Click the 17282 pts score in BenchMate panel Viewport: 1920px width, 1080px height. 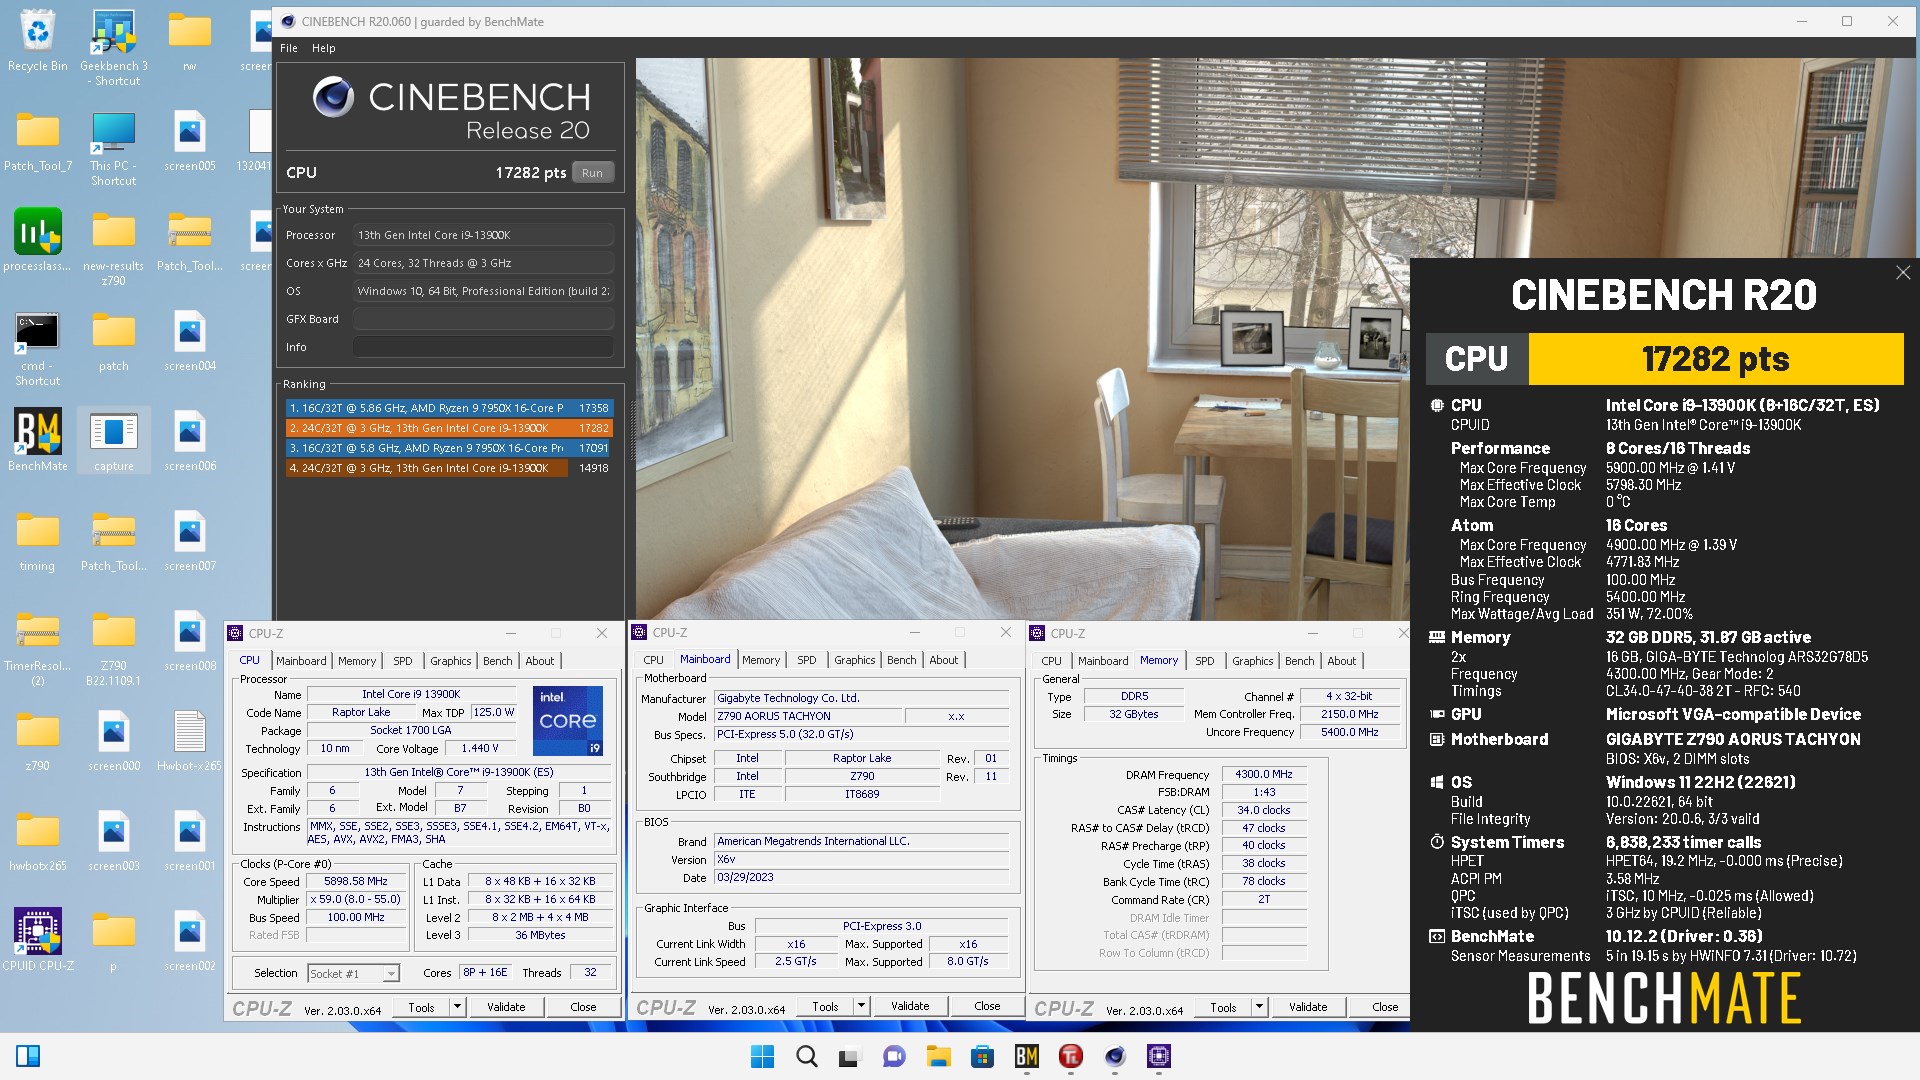tap(1715, 359)
